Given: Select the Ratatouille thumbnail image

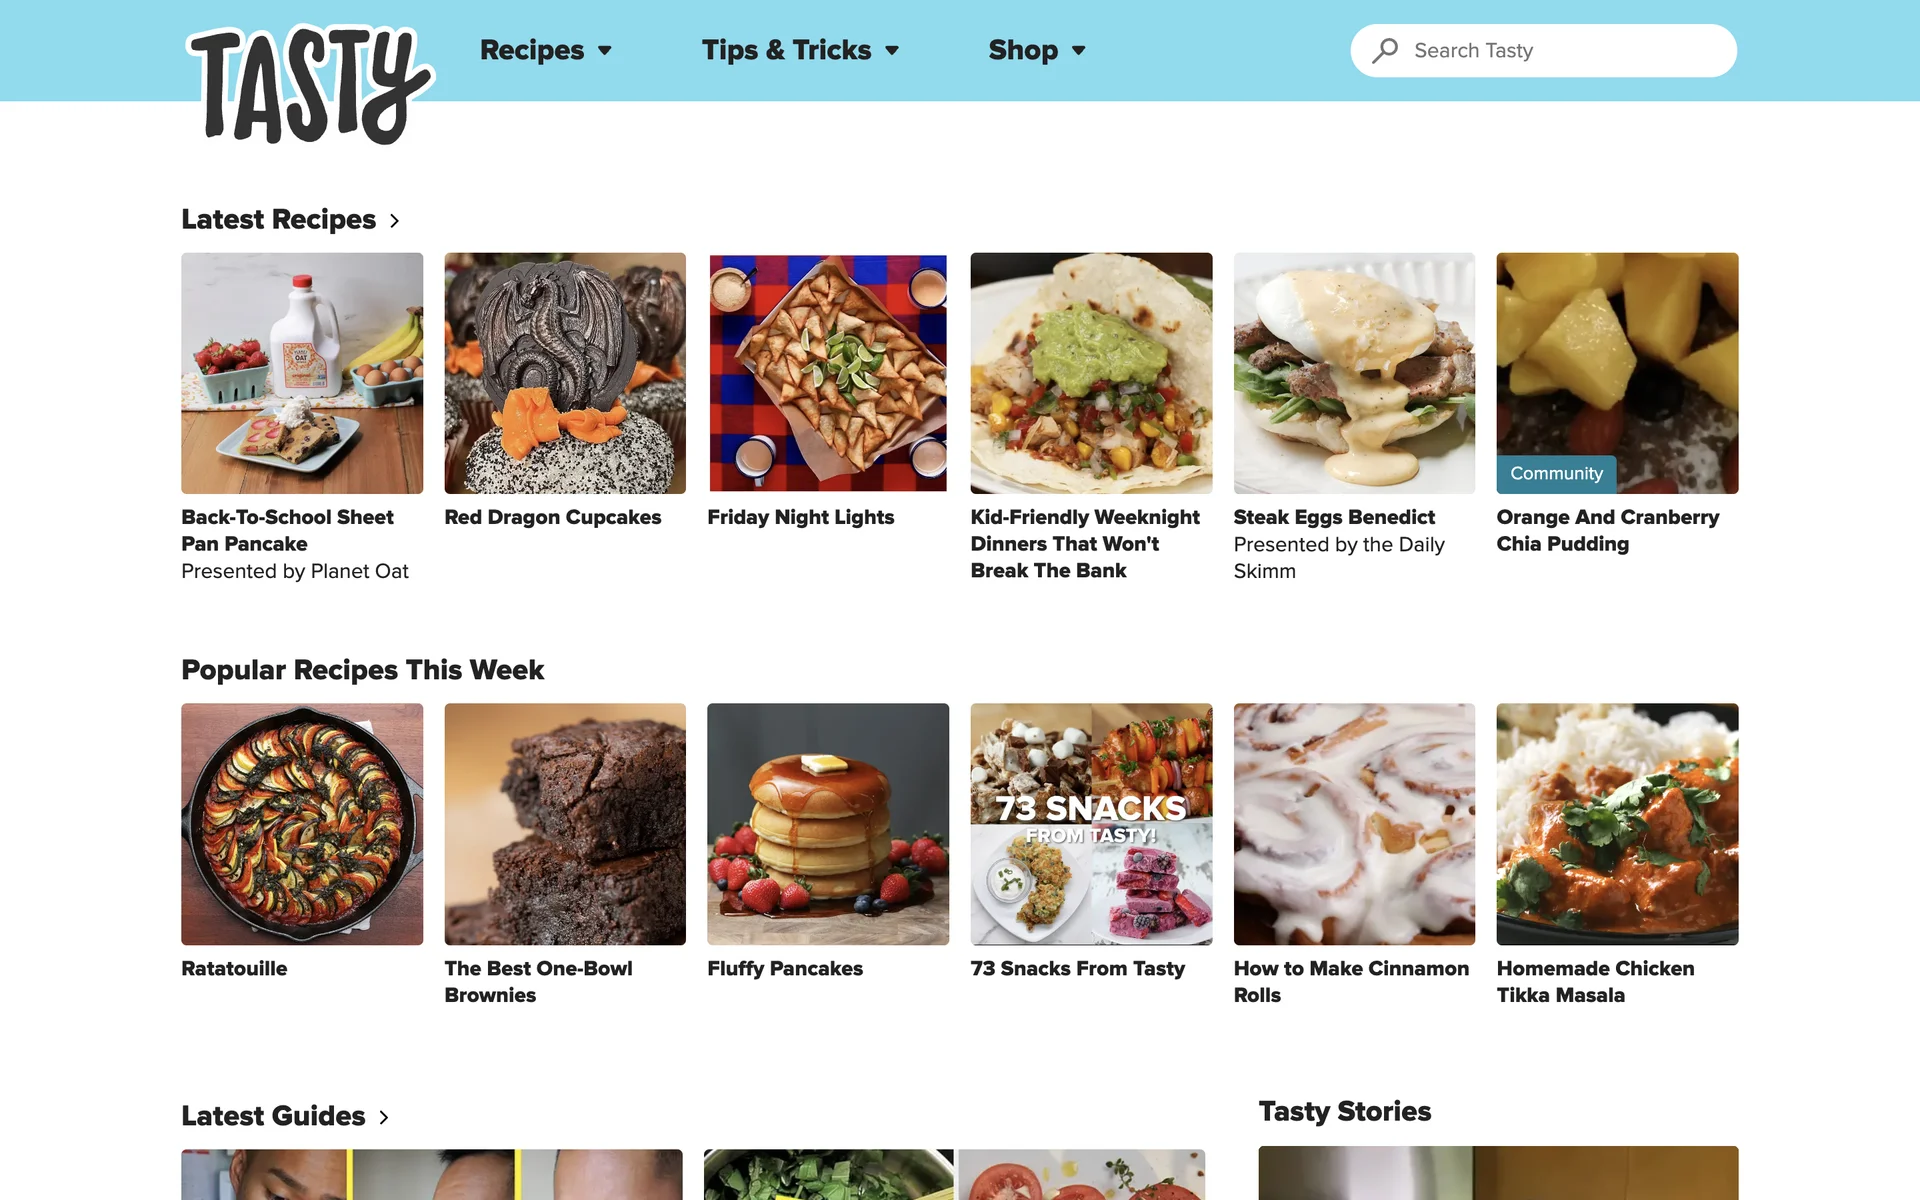Looking at the screenshot, I should click(x=302, y=824).
